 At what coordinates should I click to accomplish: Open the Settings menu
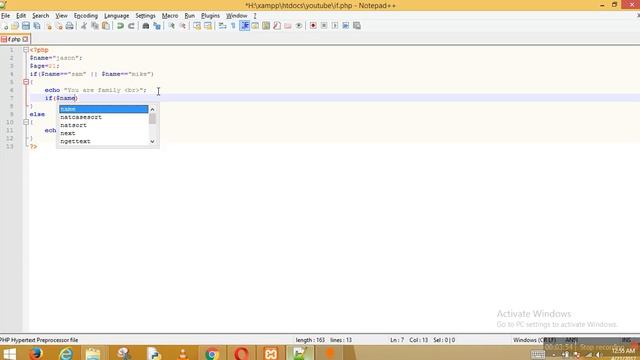(x=145, y=16)
